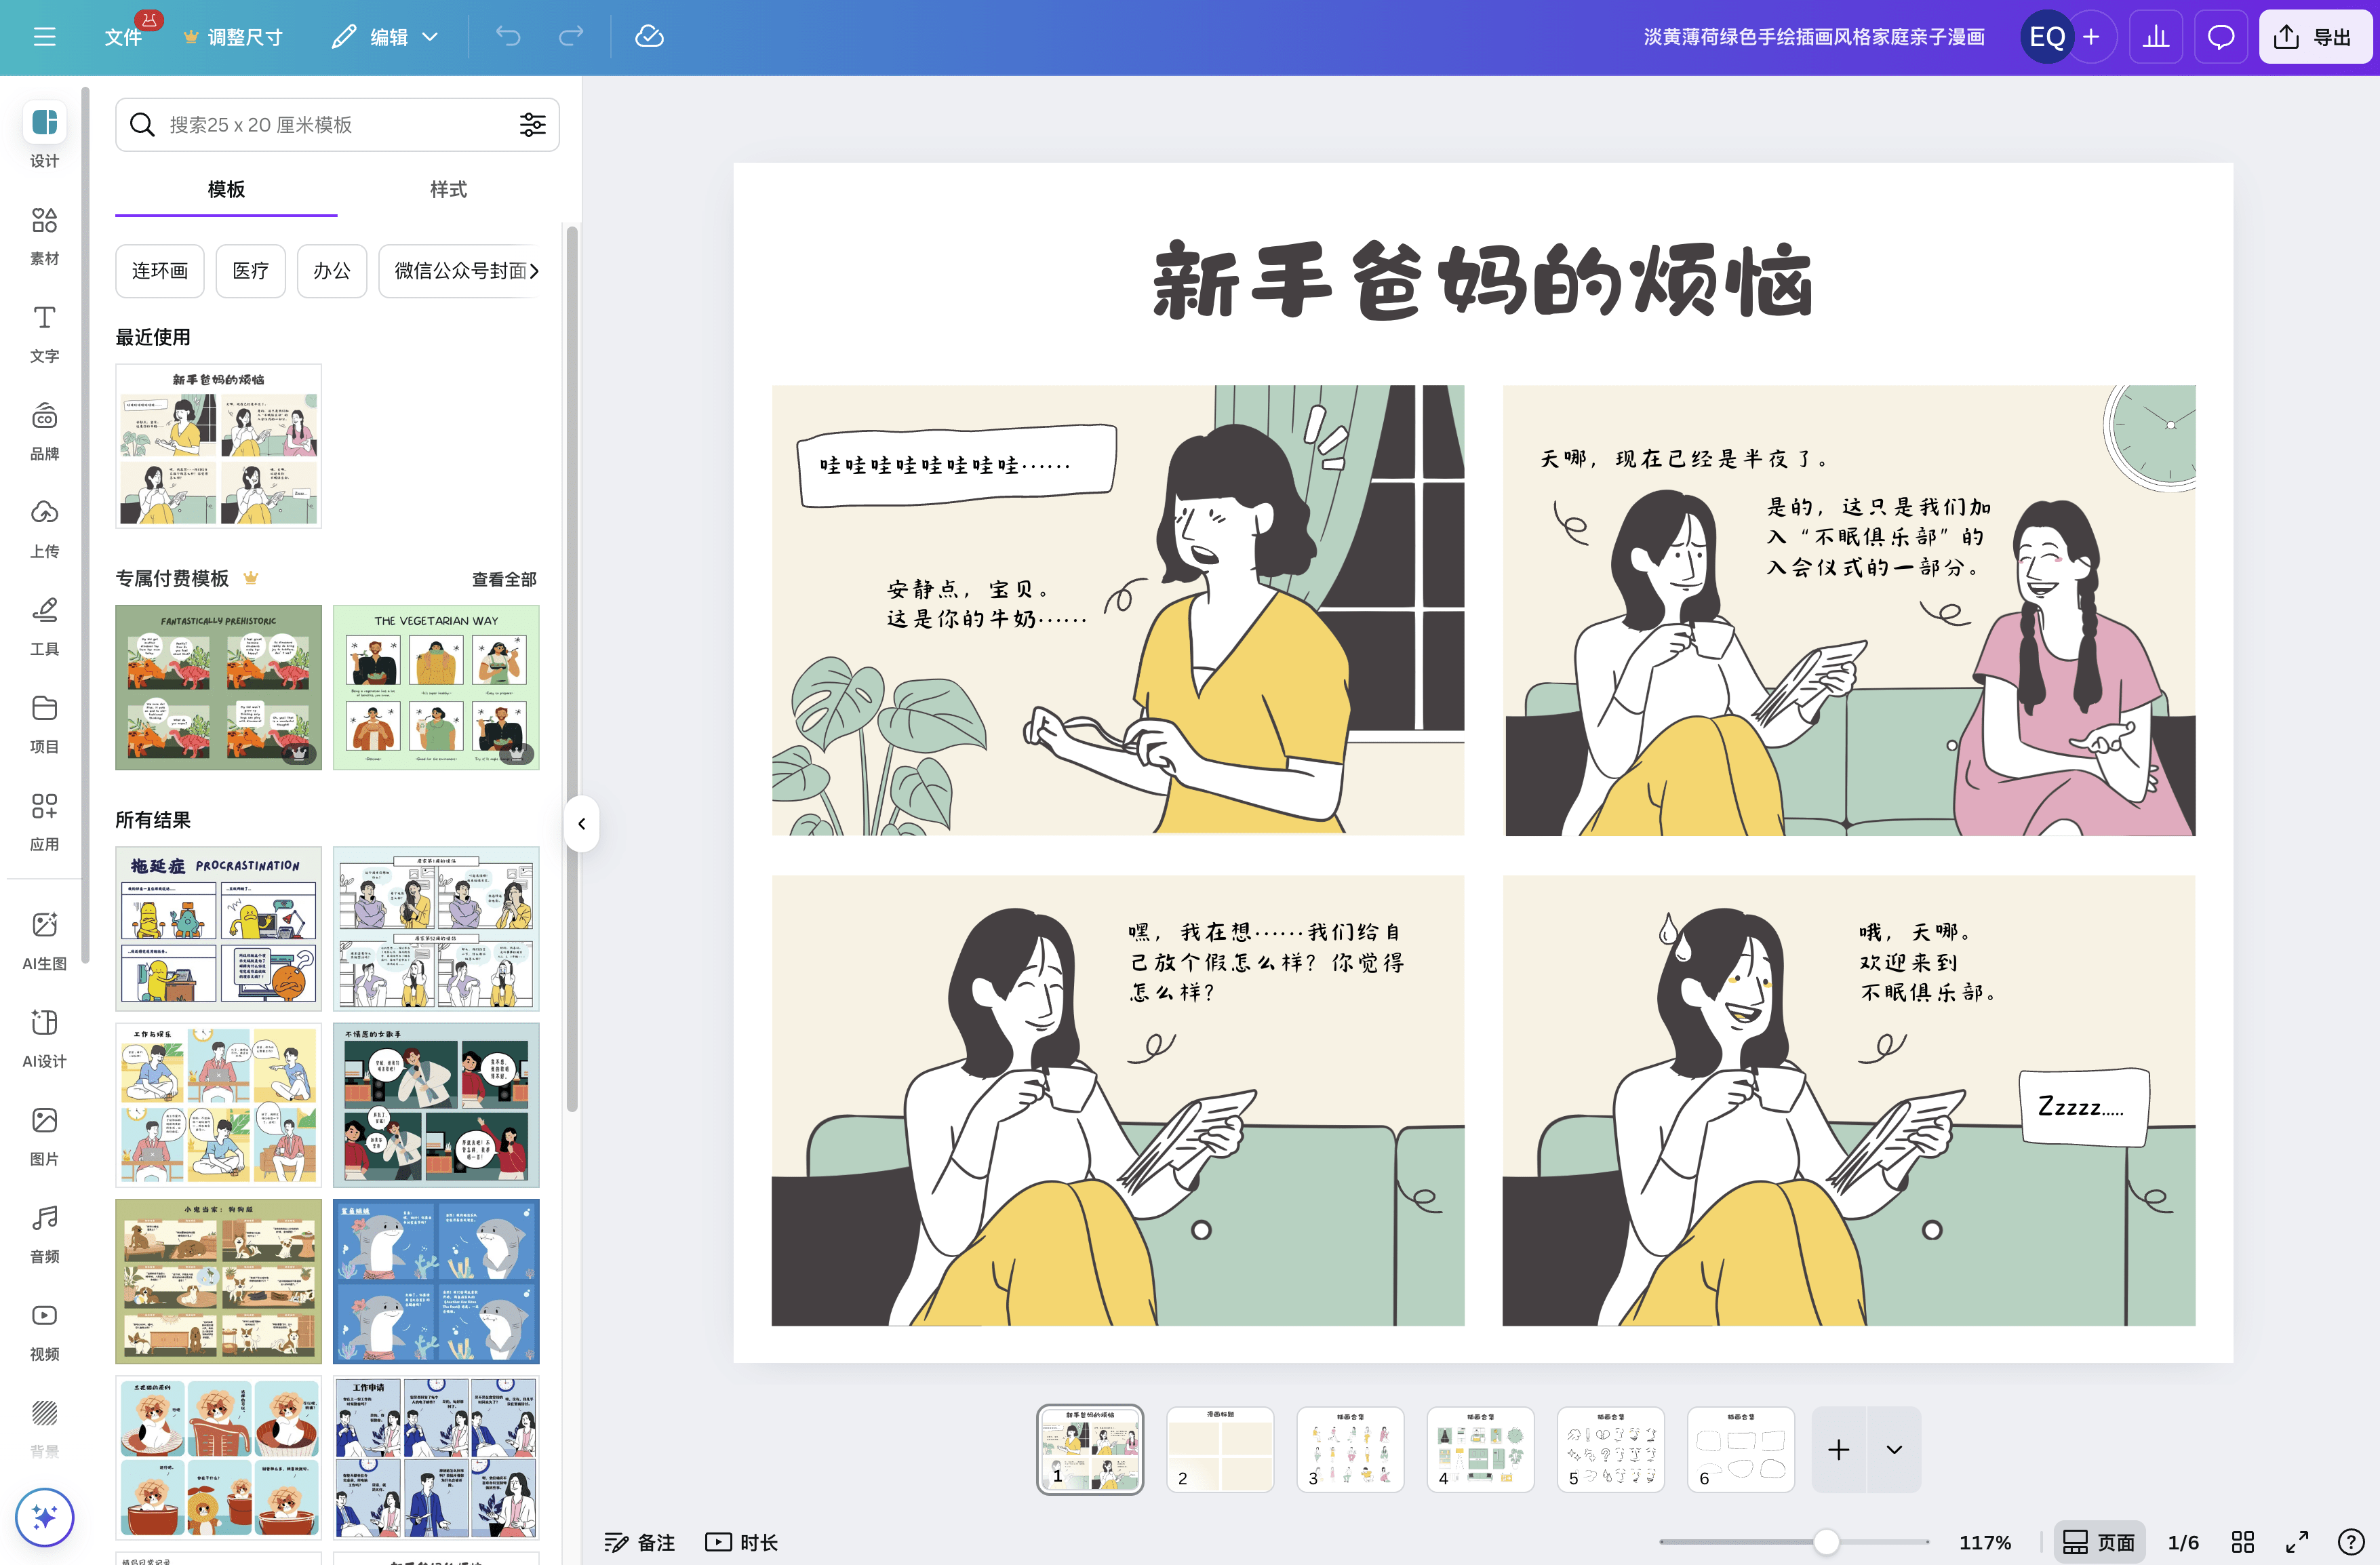Switch to the 样式 tab
The height and width of the screenshot is (1565, 2380).
tap(446, 189)
